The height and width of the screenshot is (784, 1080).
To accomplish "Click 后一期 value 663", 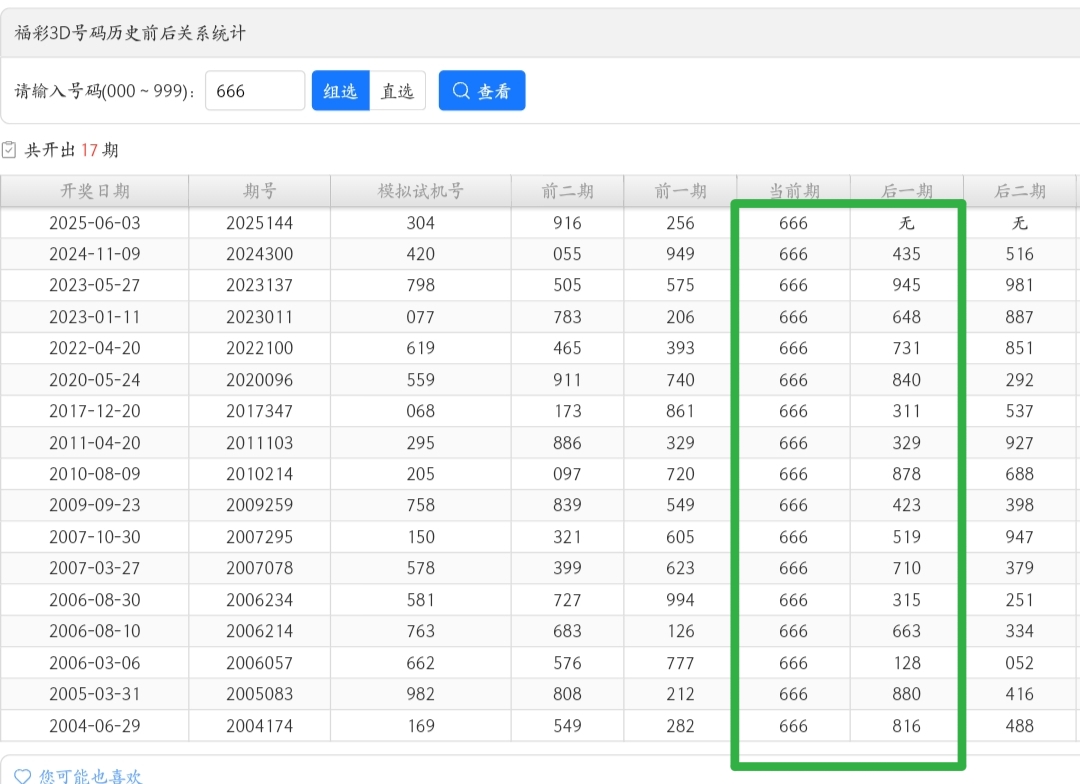I will point(906,631).
